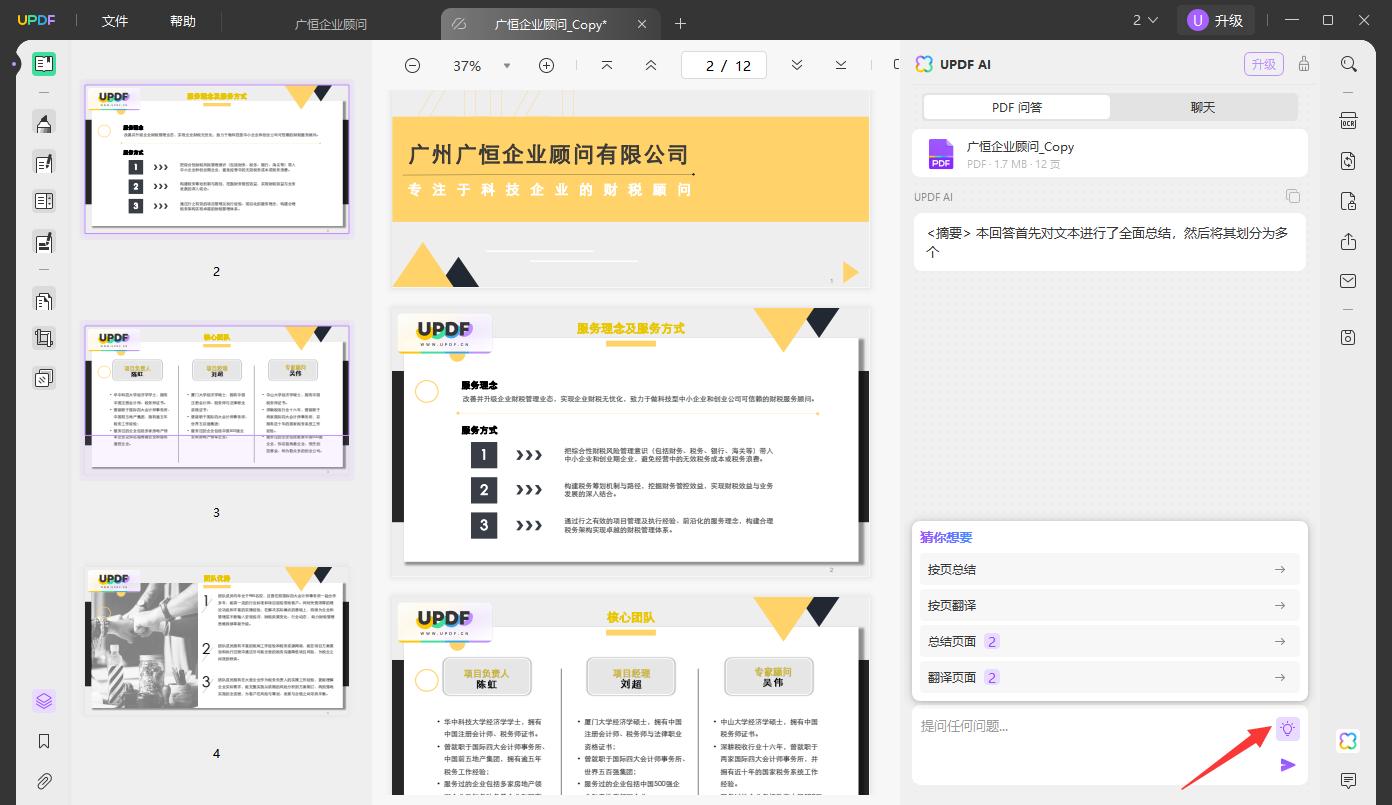Switch to 聊天 mode

click(x=1203, y=107)
